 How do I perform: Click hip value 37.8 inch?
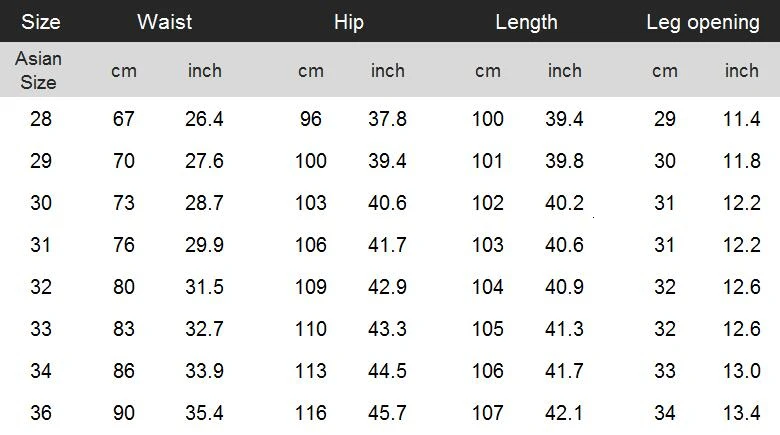(388, 119)
